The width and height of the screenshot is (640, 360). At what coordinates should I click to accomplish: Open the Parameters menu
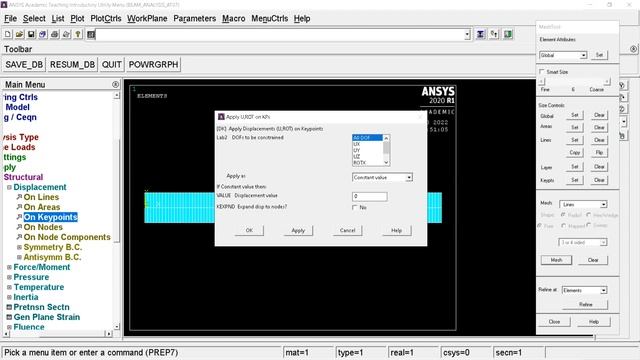click(x=194, y=18)
